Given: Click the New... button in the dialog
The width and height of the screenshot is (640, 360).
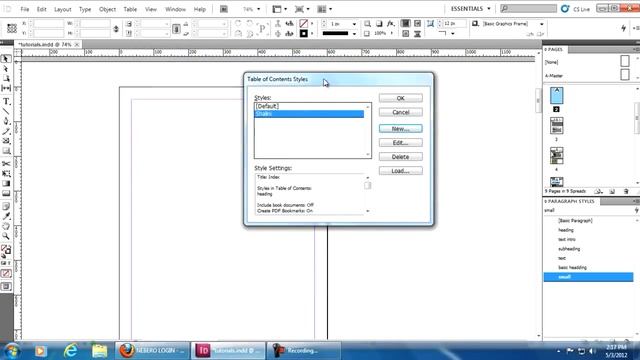Looking at the screenshot, I should coord(400,129).
